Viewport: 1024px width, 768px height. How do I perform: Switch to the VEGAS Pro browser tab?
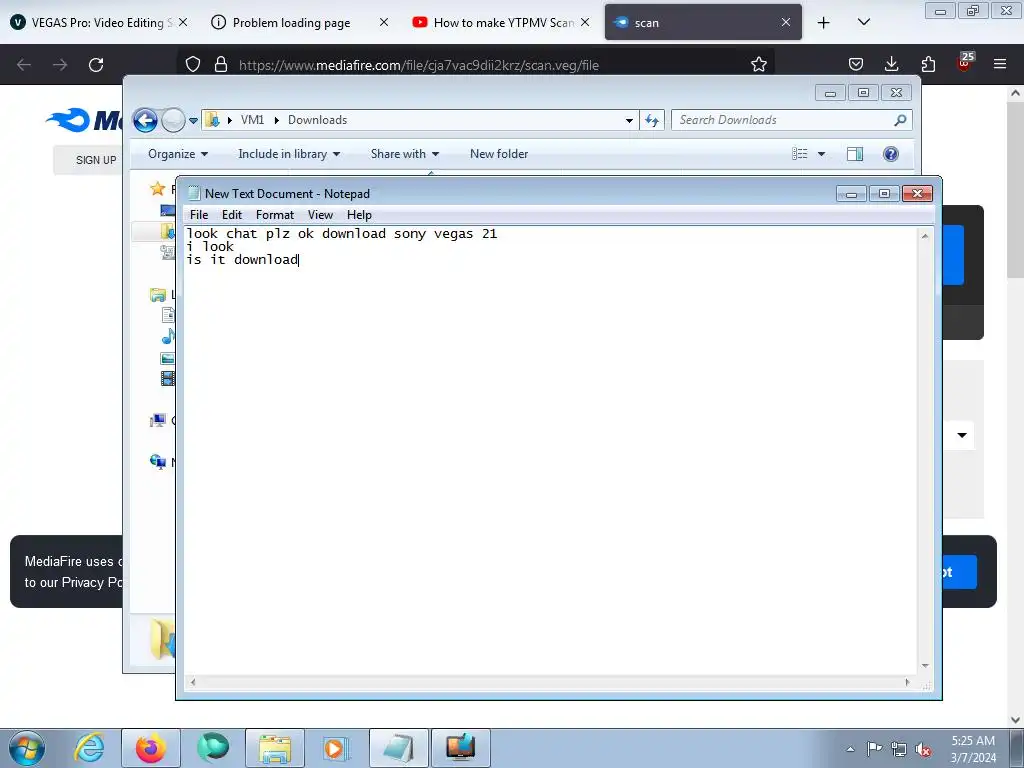100,22
